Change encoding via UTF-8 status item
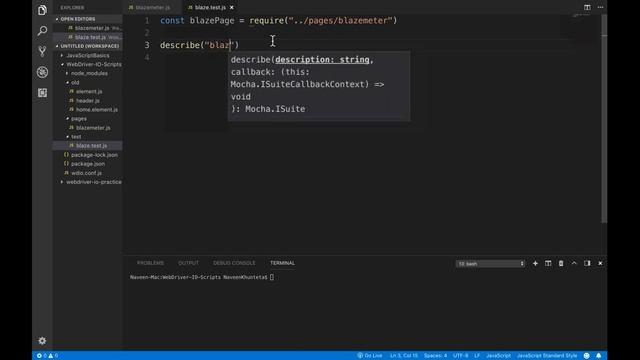 [460, 356]
